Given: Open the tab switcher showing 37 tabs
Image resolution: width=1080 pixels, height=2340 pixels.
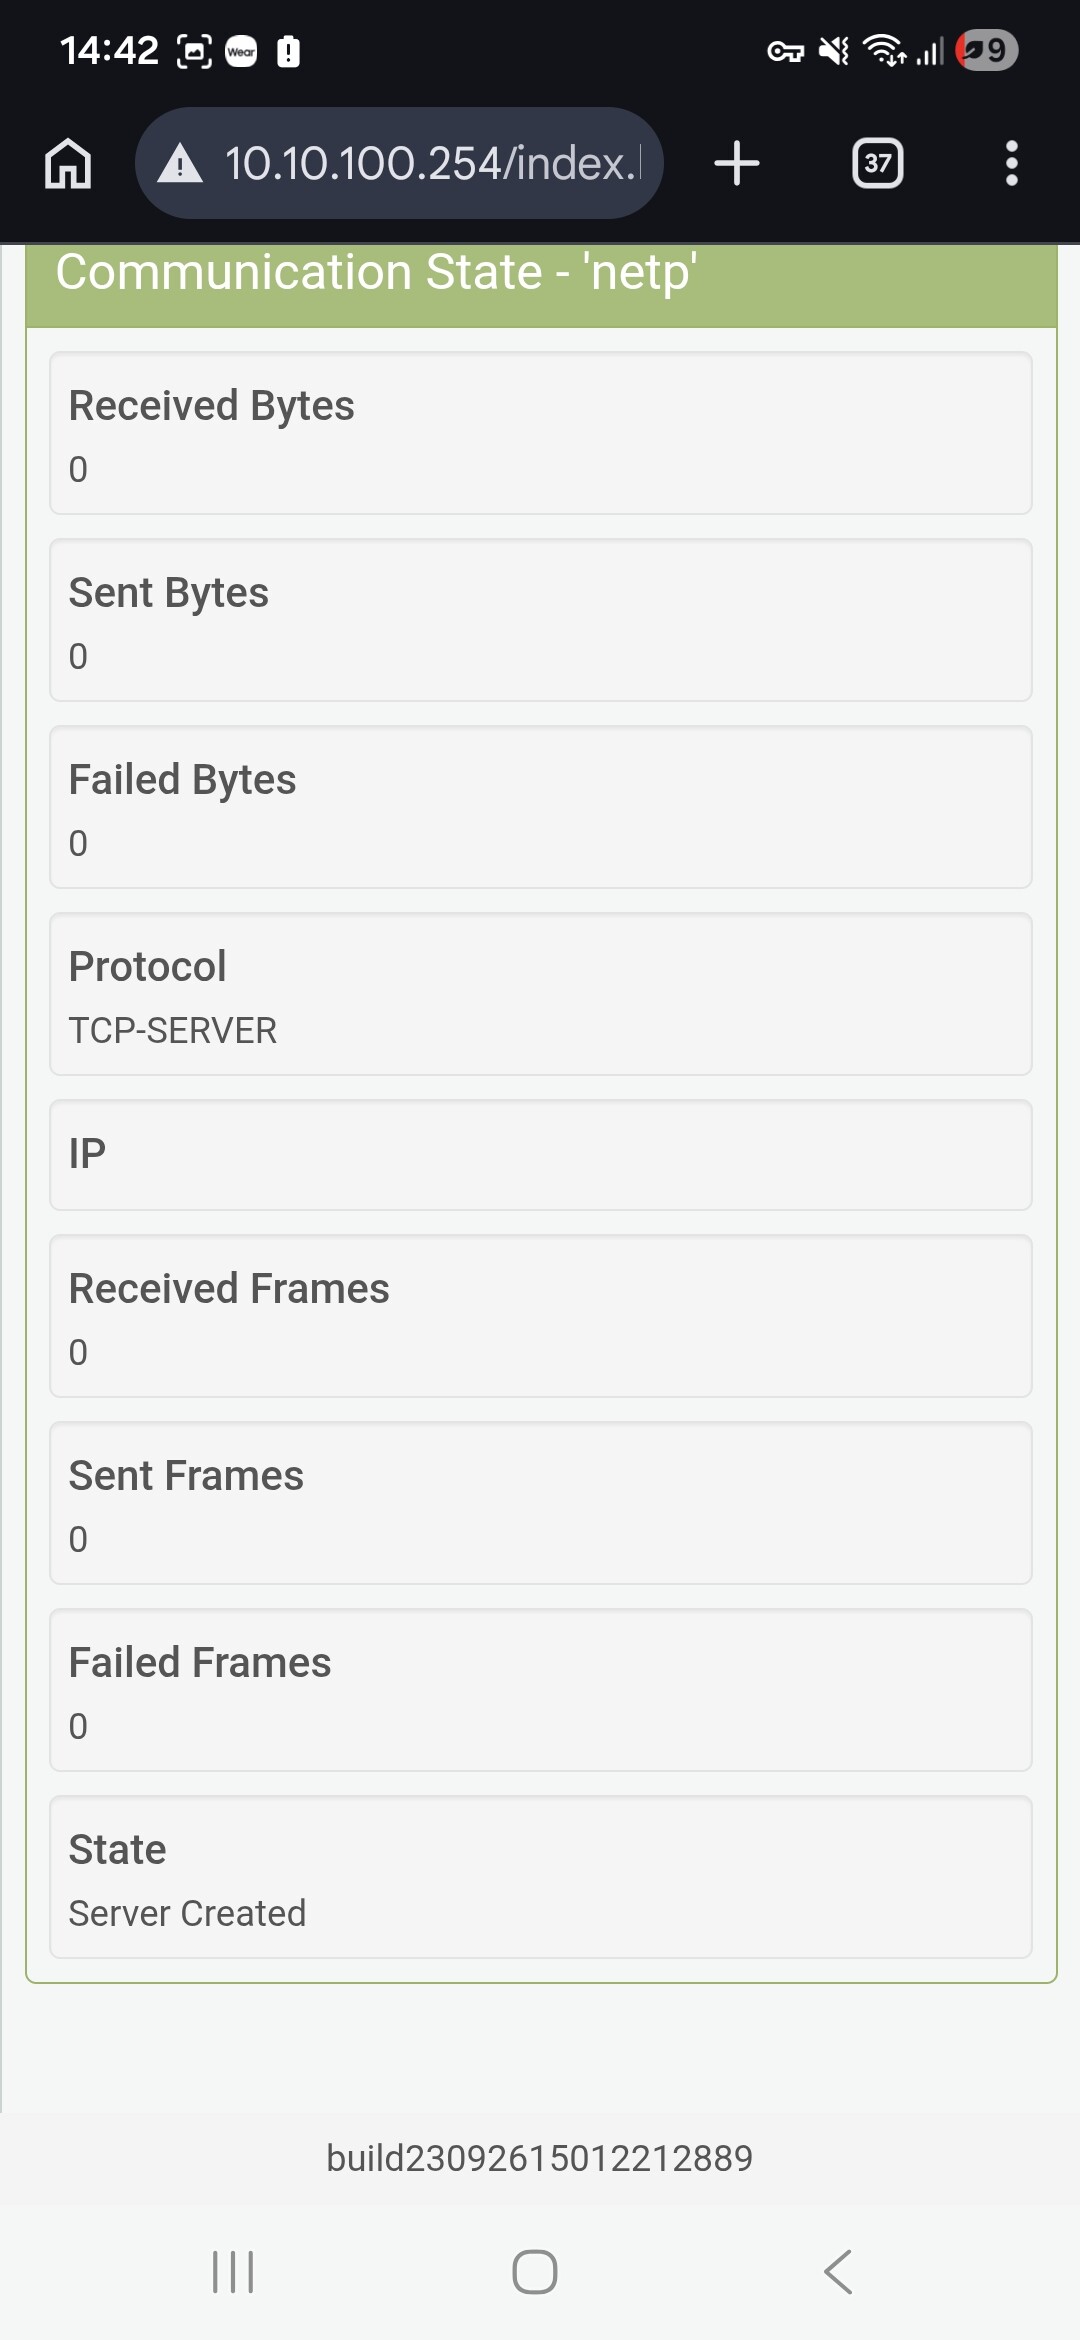Looking at the screenshot, I should [x=877, y=163].
